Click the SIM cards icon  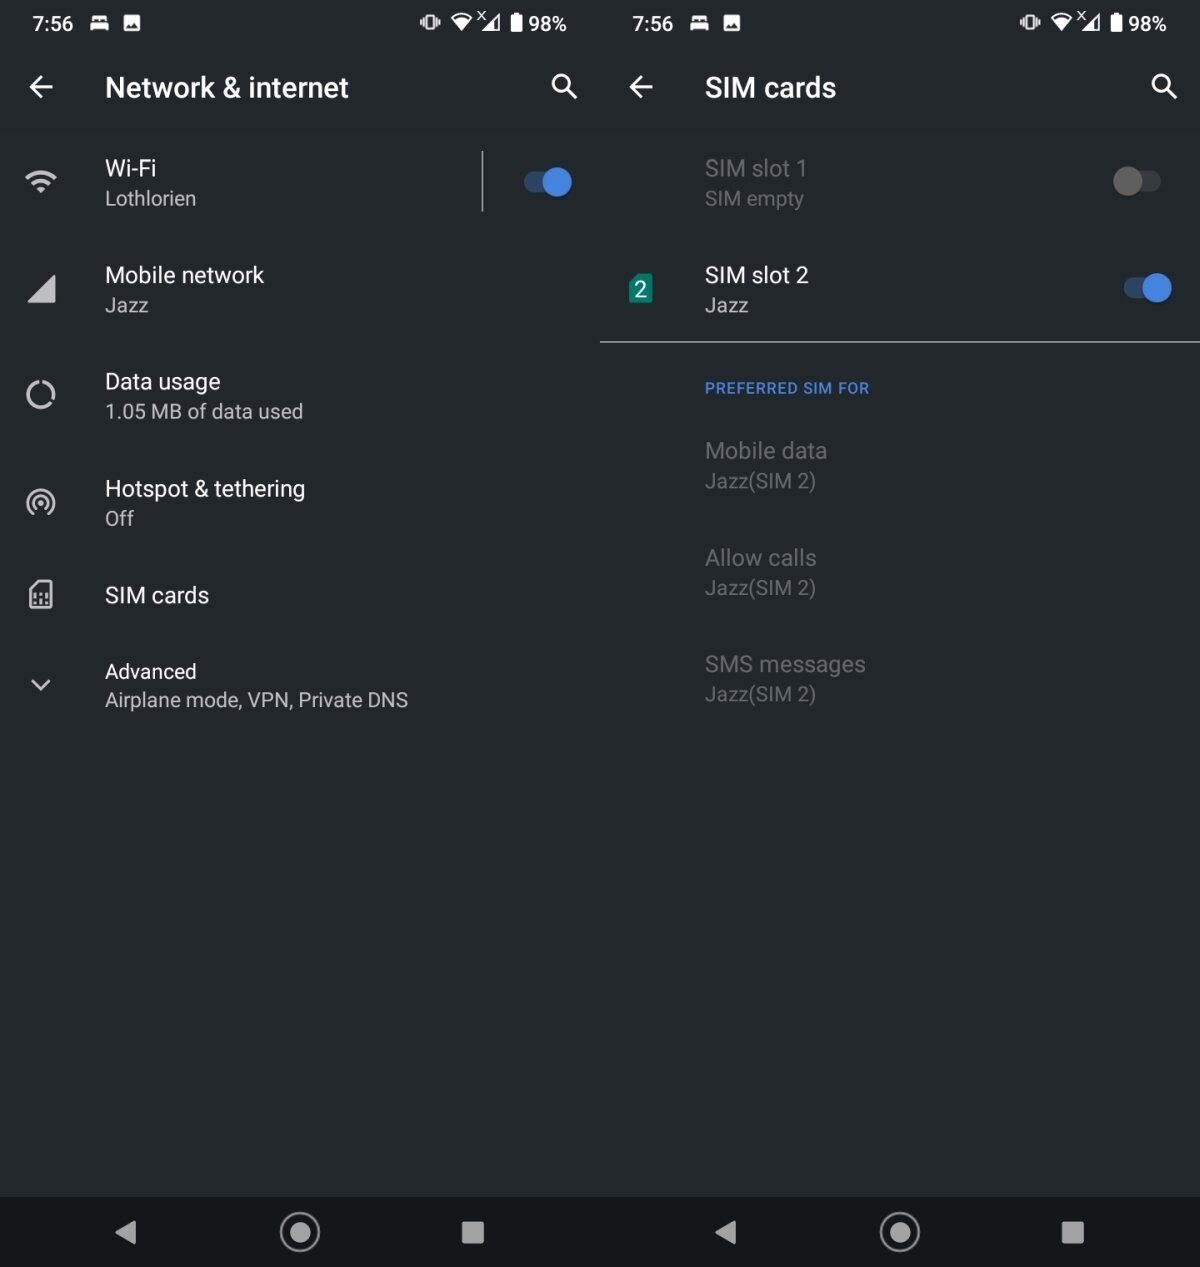(40, 595)
